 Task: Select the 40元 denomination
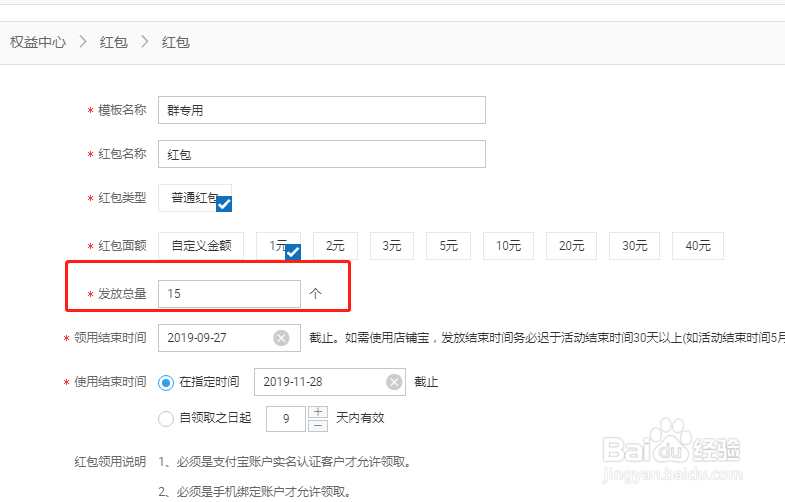[x=698, y=246]
